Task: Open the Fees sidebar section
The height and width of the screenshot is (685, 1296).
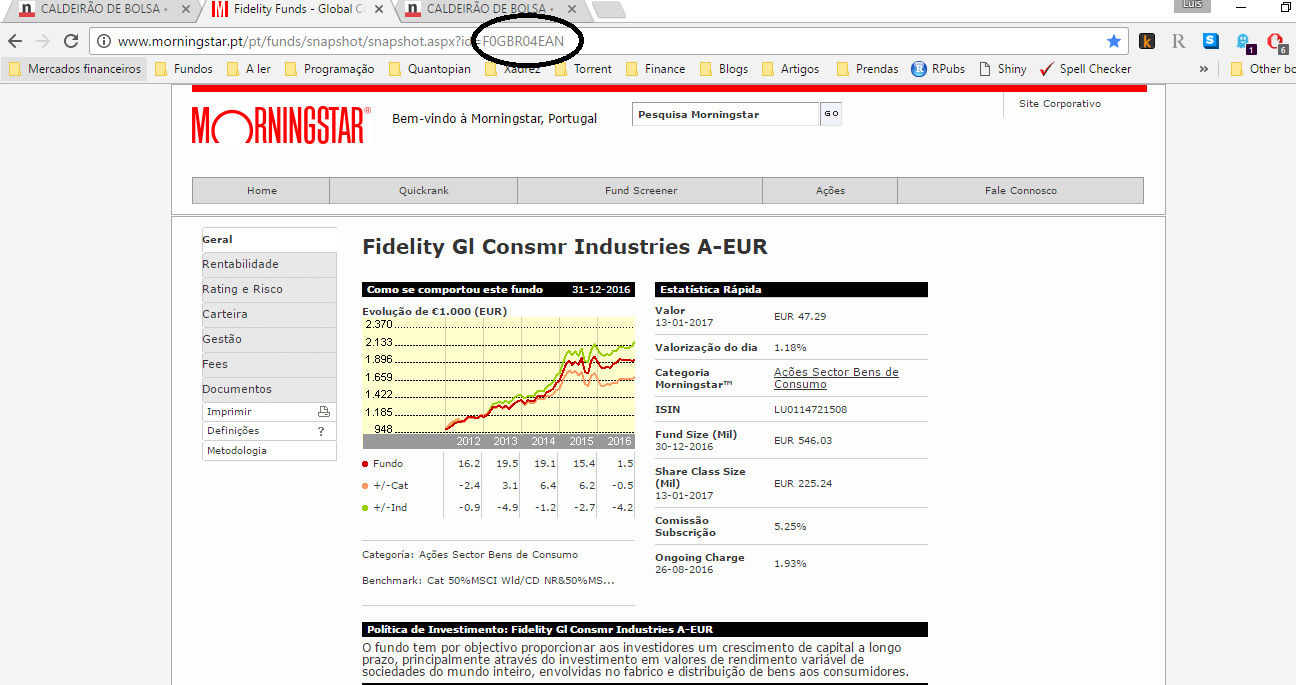Action: (x=269, y=364)
